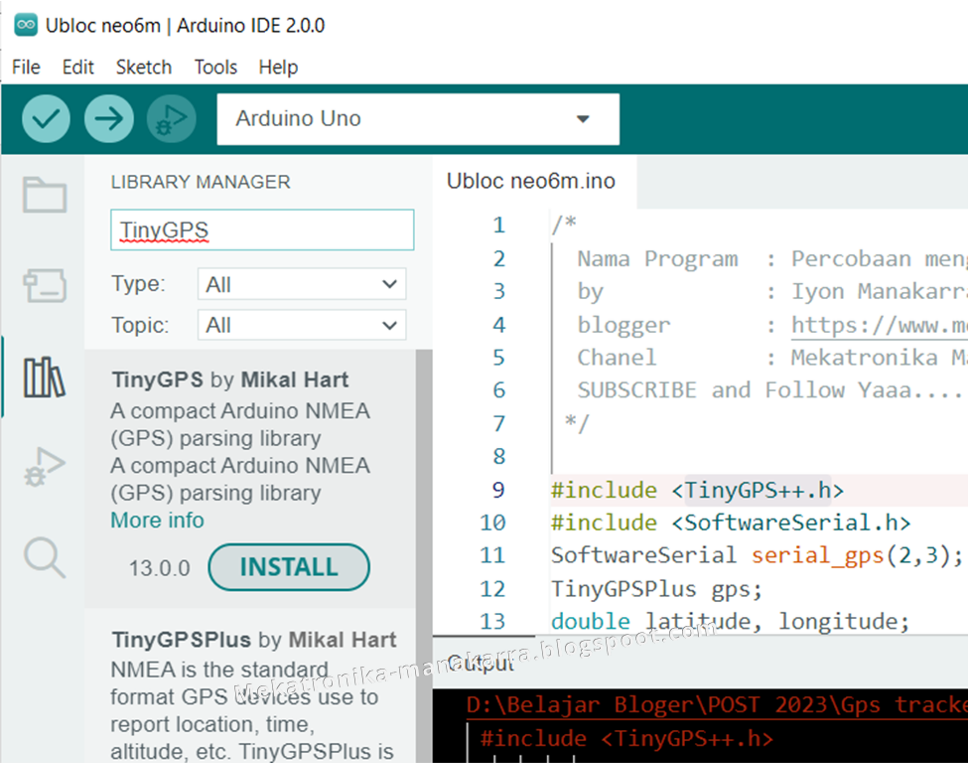The image size is (968, 763).
Task: Select the Library Manager books icon
Action: point(44,377)
